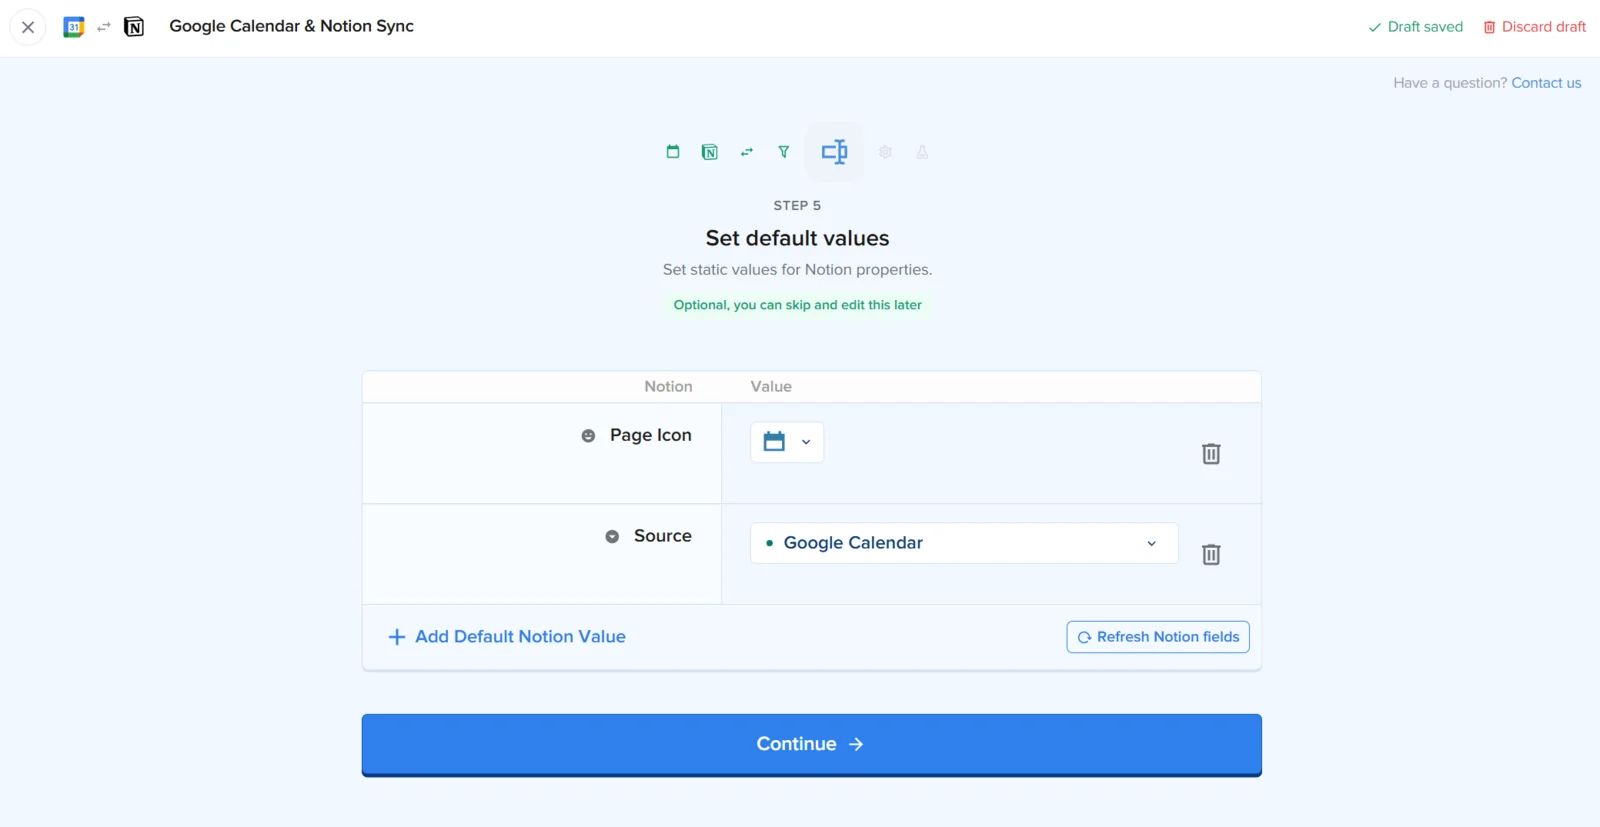This screenshot has height=827, width=1600.
Task: Delete the Source default value row
Action: point(1211,555)
